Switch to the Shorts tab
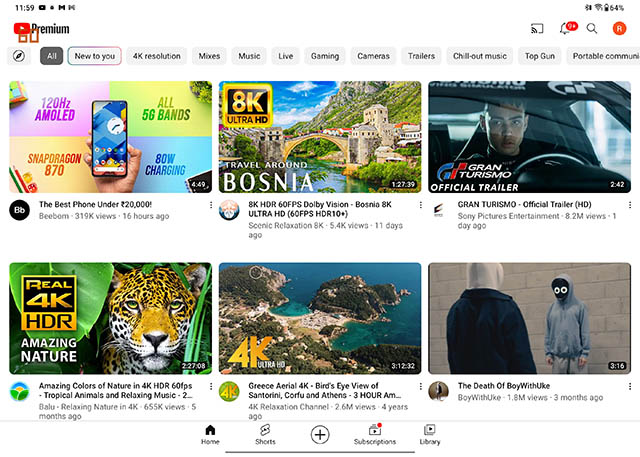The image size is (640, 457). (x=265, y=435)
